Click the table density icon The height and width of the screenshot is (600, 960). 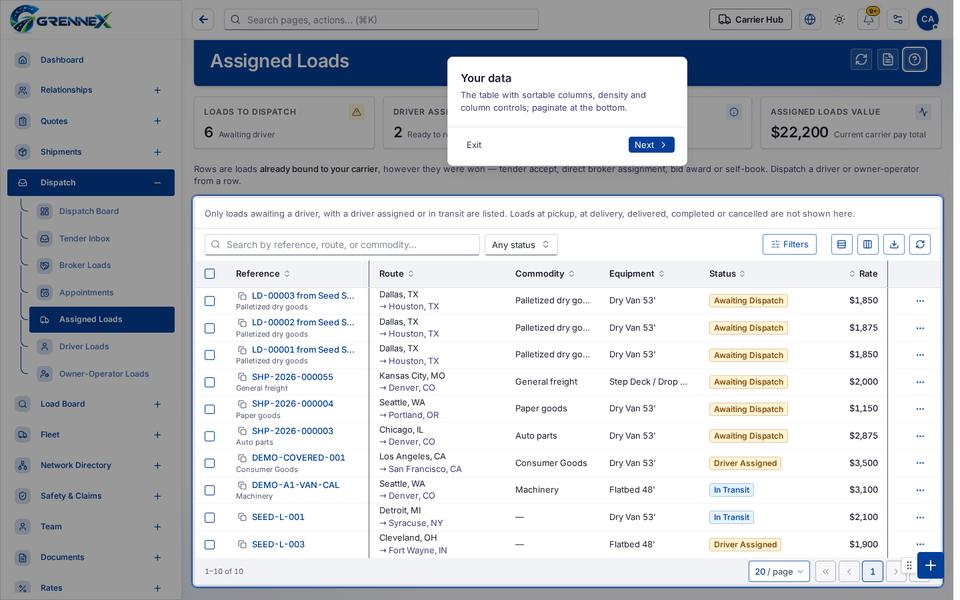[x=841, y=244]
